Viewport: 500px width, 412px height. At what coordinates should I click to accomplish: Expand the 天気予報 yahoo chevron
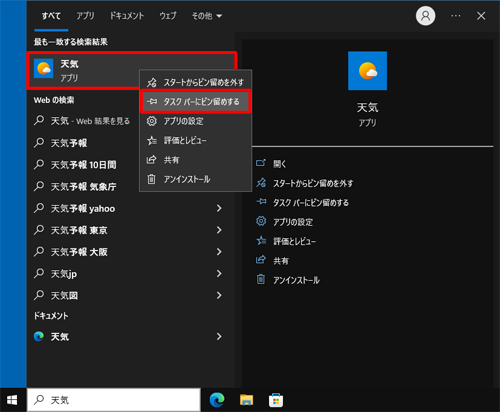pos(219,208)
